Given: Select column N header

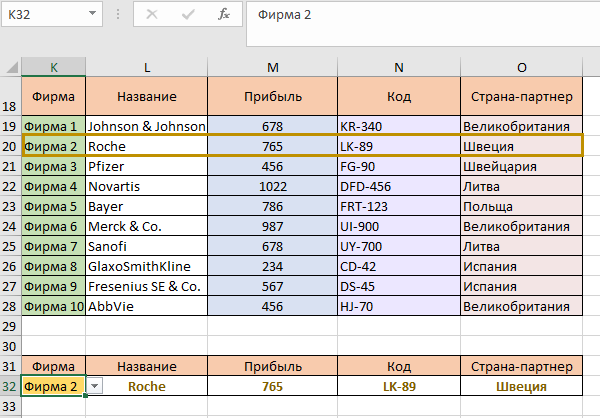Looking at the screenshot, I should 399,67.
